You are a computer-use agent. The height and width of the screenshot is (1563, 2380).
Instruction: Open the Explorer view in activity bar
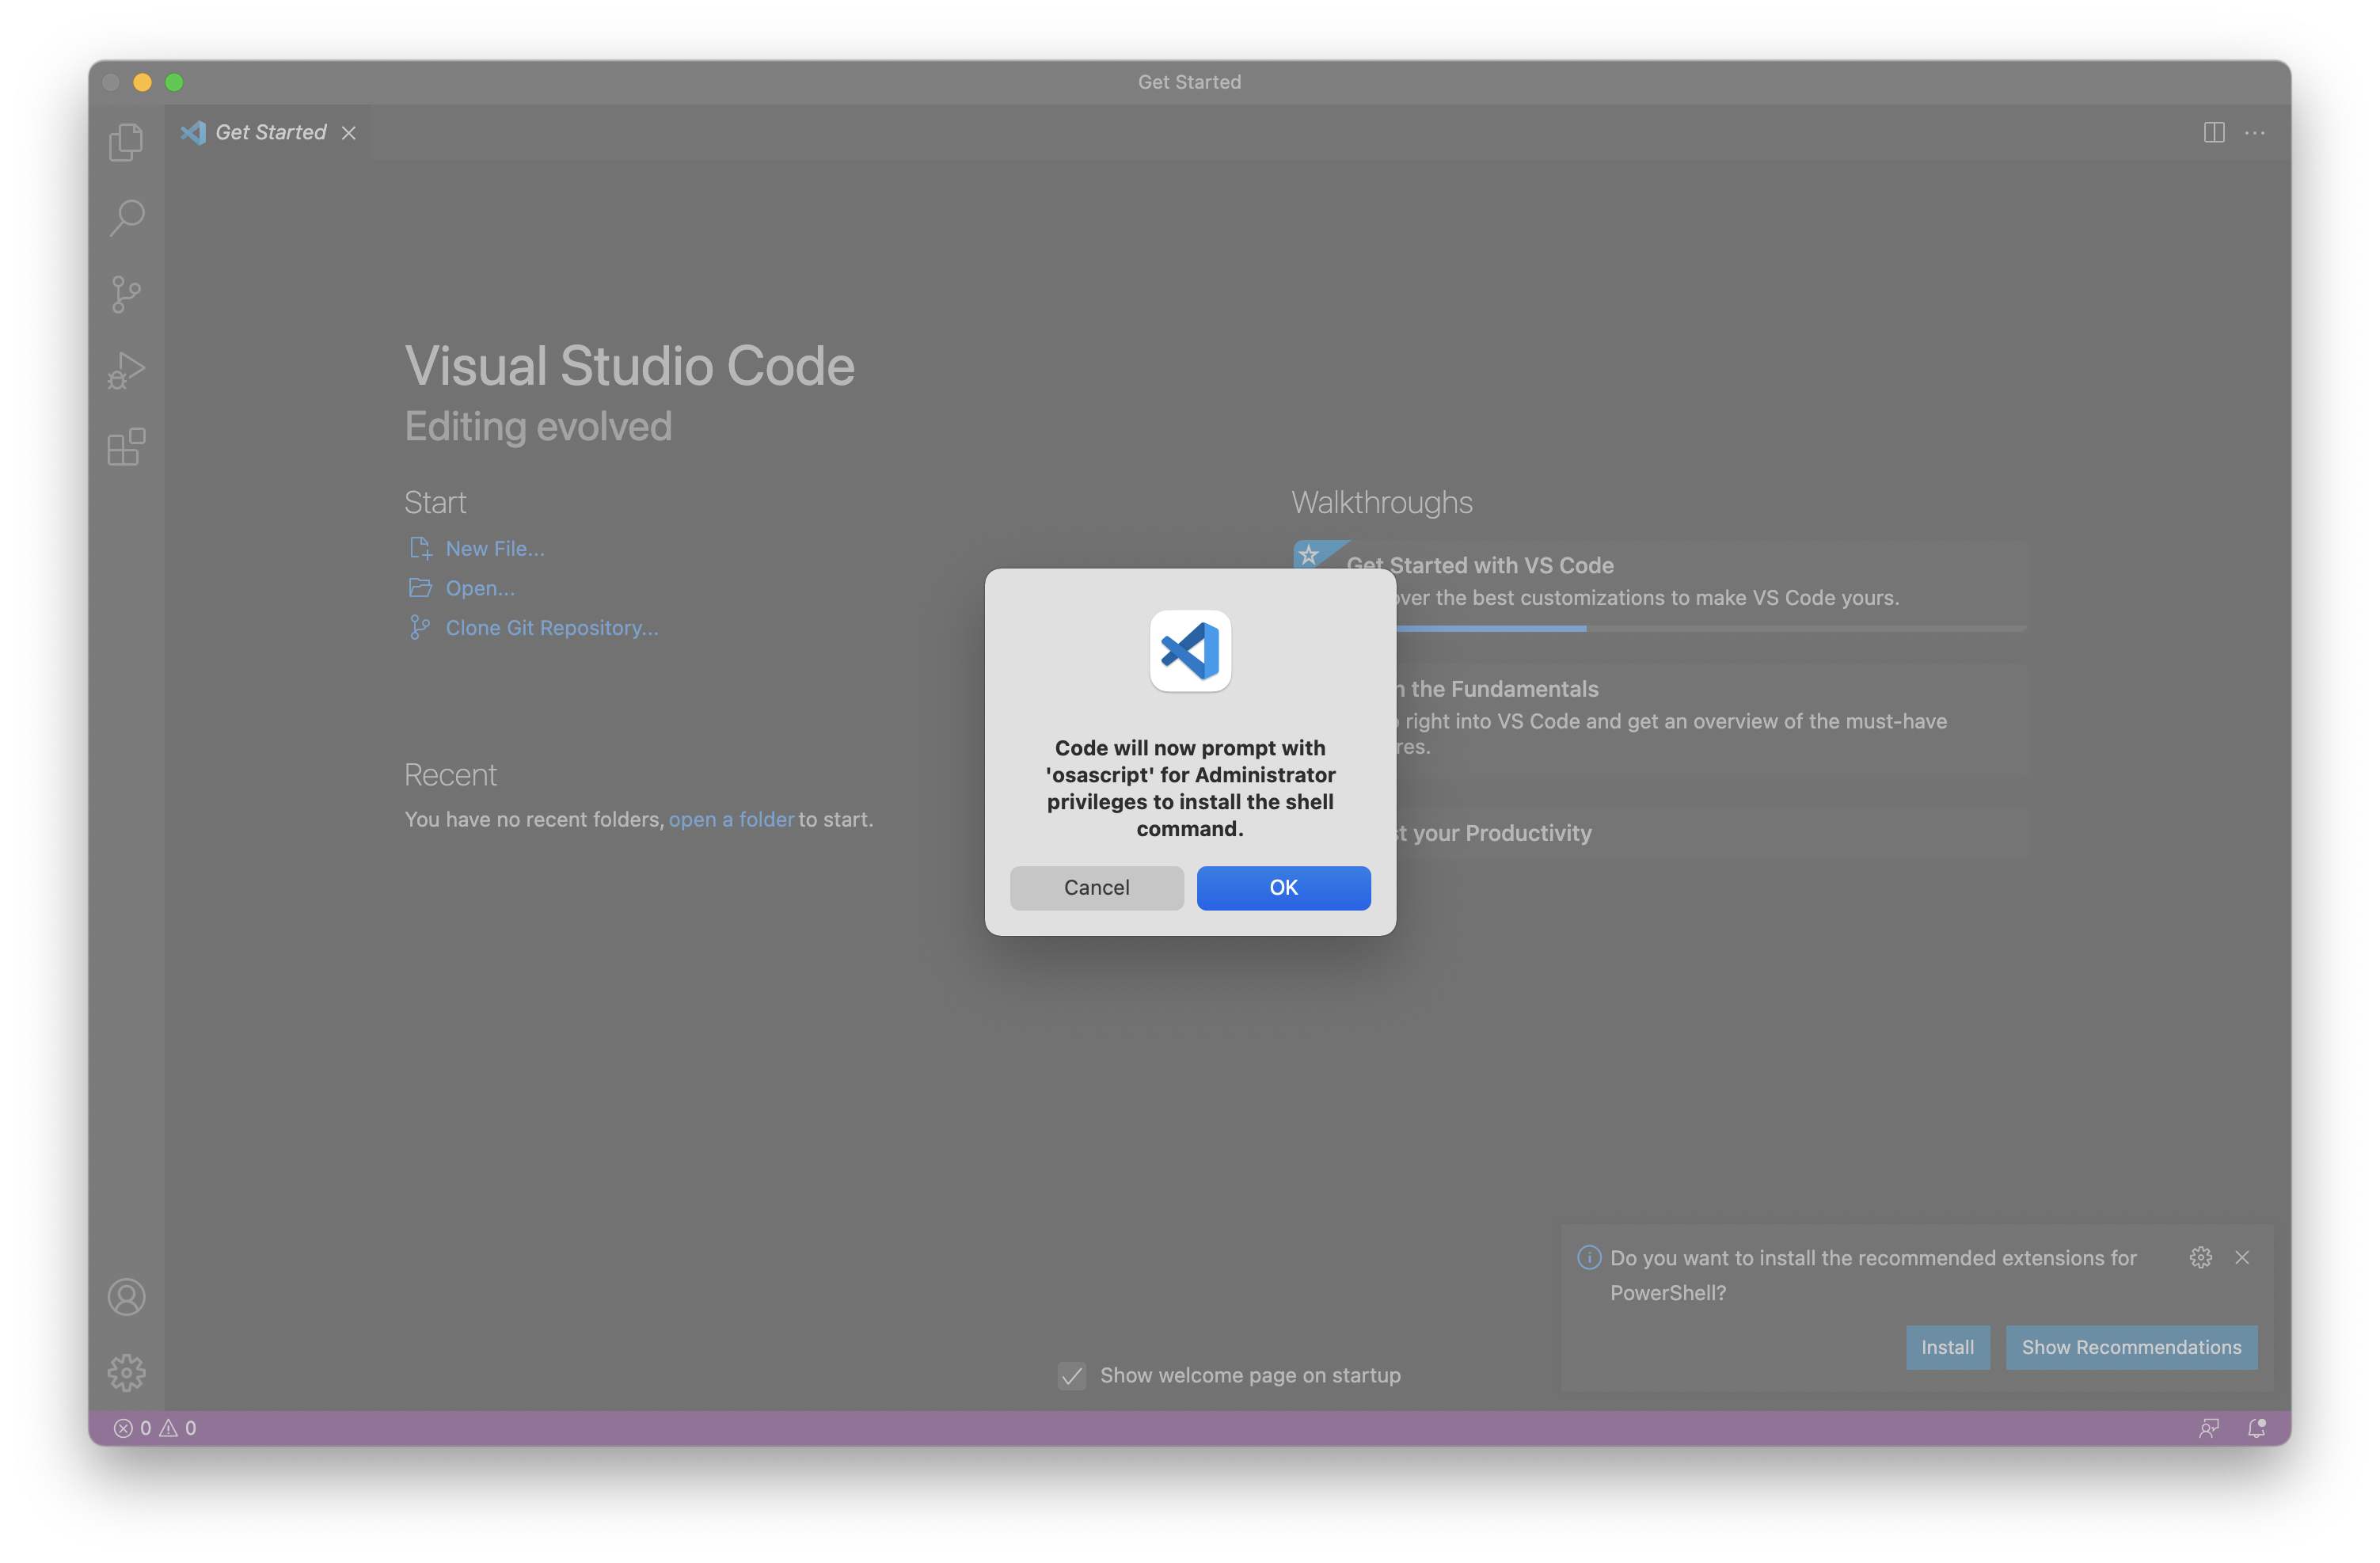[126, 142]
